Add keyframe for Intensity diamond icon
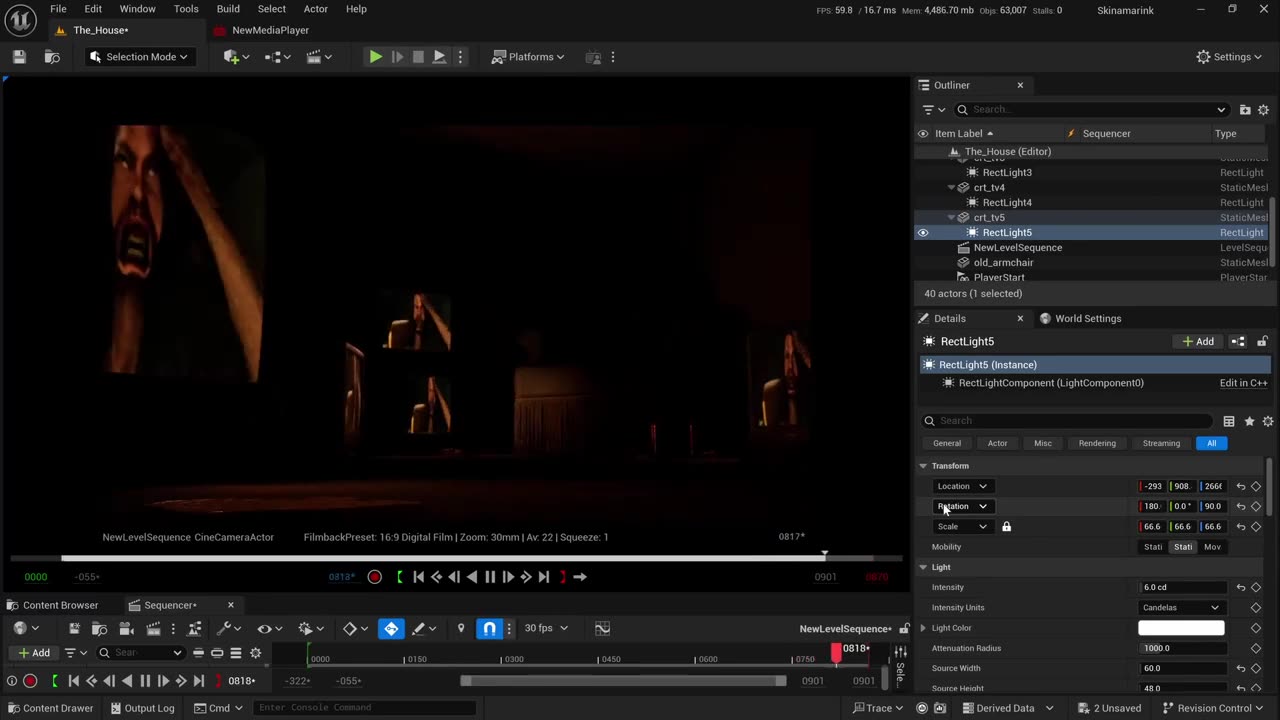This screenshot has height=720, width=1280. pyautogui.click(x=1256, y=587)
